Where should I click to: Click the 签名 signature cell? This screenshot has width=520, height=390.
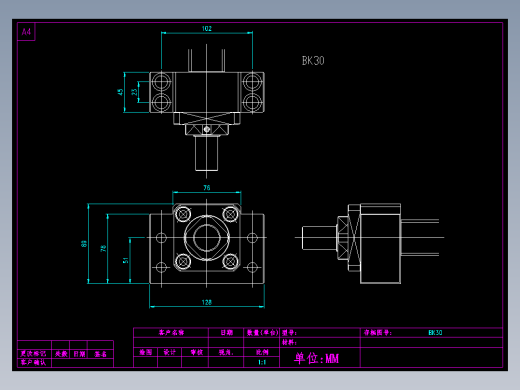(x=100, y=354)
